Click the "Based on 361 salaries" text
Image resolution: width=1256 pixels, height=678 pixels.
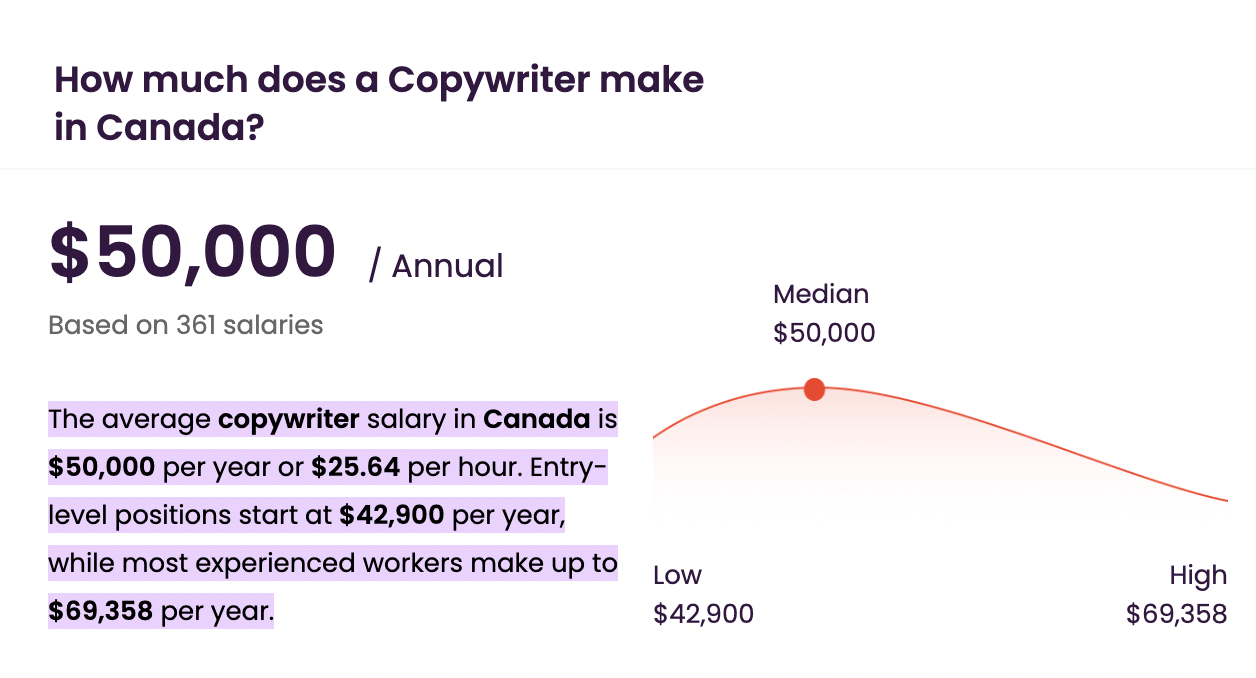tap(186, 325)
